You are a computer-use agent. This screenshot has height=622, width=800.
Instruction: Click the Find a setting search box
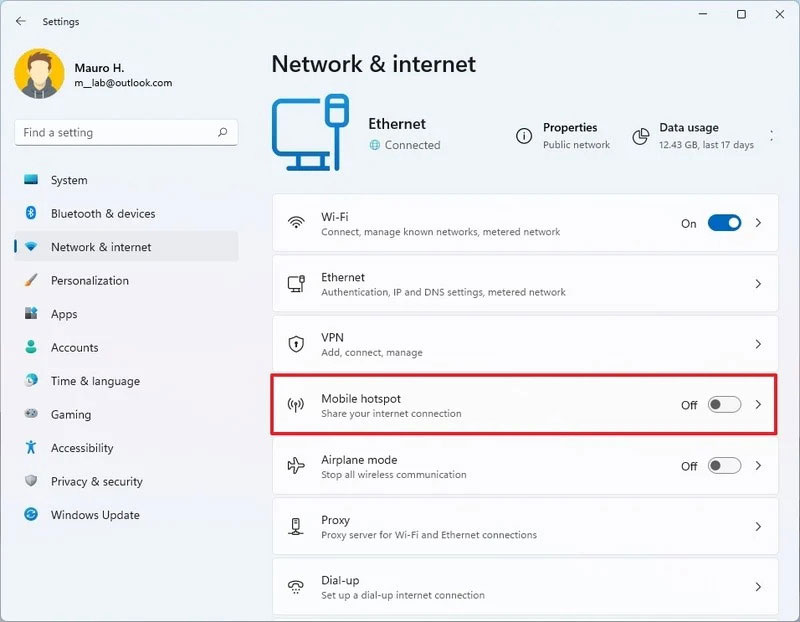click(x=115, y=132)
